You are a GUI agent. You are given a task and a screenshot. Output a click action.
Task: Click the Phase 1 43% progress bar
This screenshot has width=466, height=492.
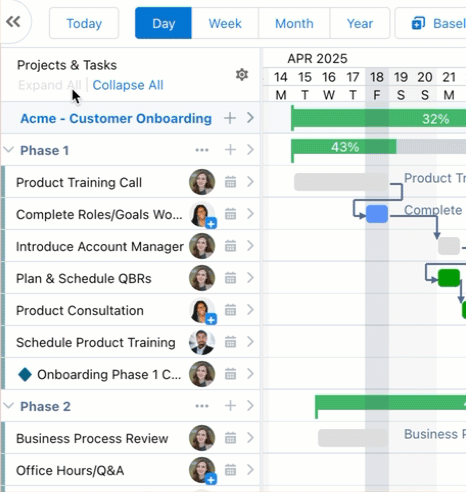(344, 147)
